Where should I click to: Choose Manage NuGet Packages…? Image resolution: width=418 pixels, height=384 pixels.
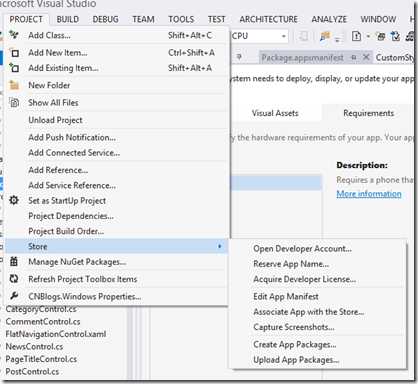(117, 262)
